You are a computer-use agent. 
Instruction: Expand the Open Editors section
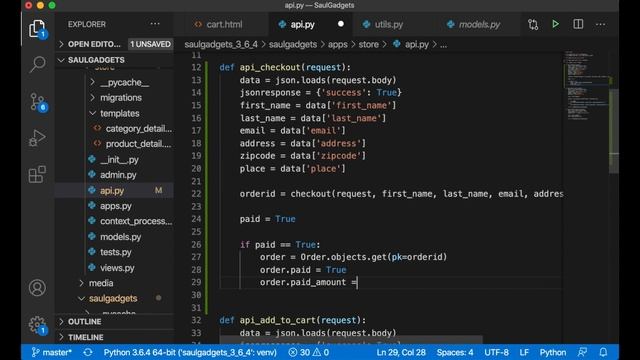[94, 44]
